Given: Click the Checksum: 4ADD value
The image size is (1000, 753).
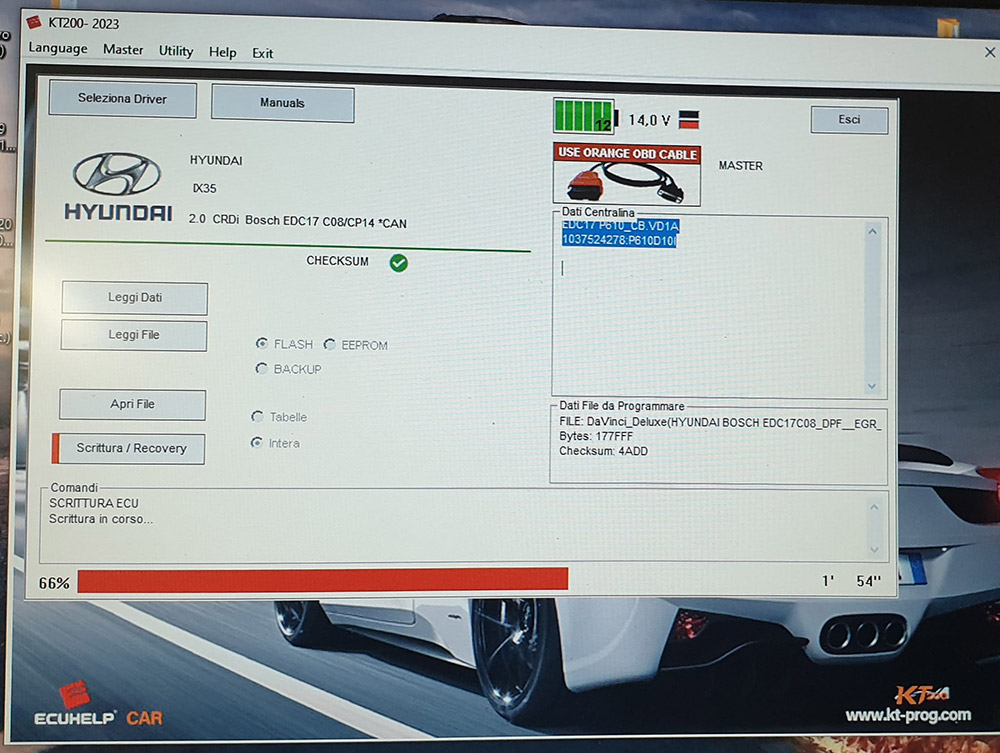Looking at the screenshot, I should coord(603,451).
